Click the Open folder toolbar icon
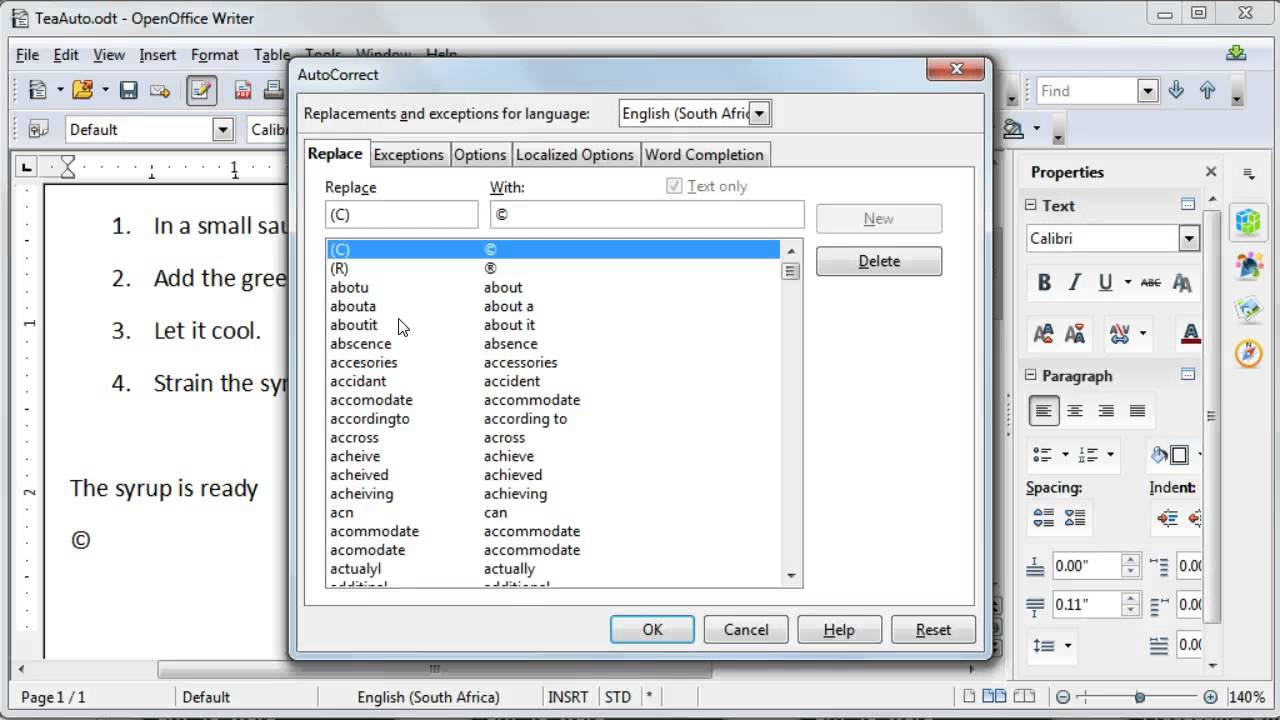This screenshot has height=720, width=1280. pos(82,91)
